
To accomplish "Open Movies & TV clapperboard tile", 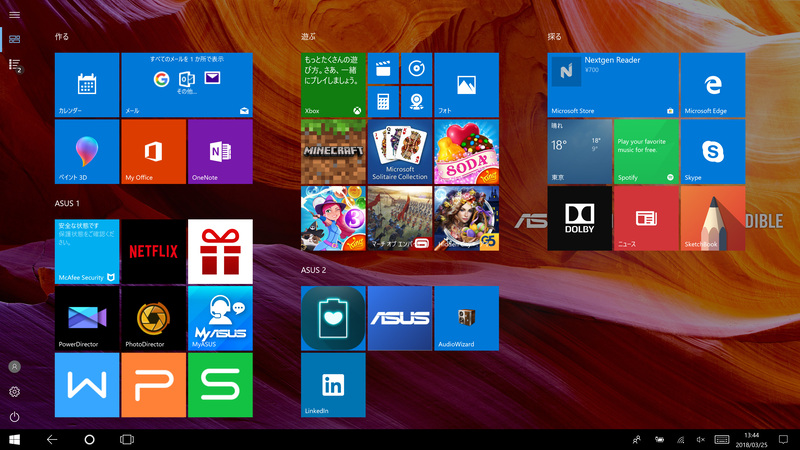I will point(383,68).
